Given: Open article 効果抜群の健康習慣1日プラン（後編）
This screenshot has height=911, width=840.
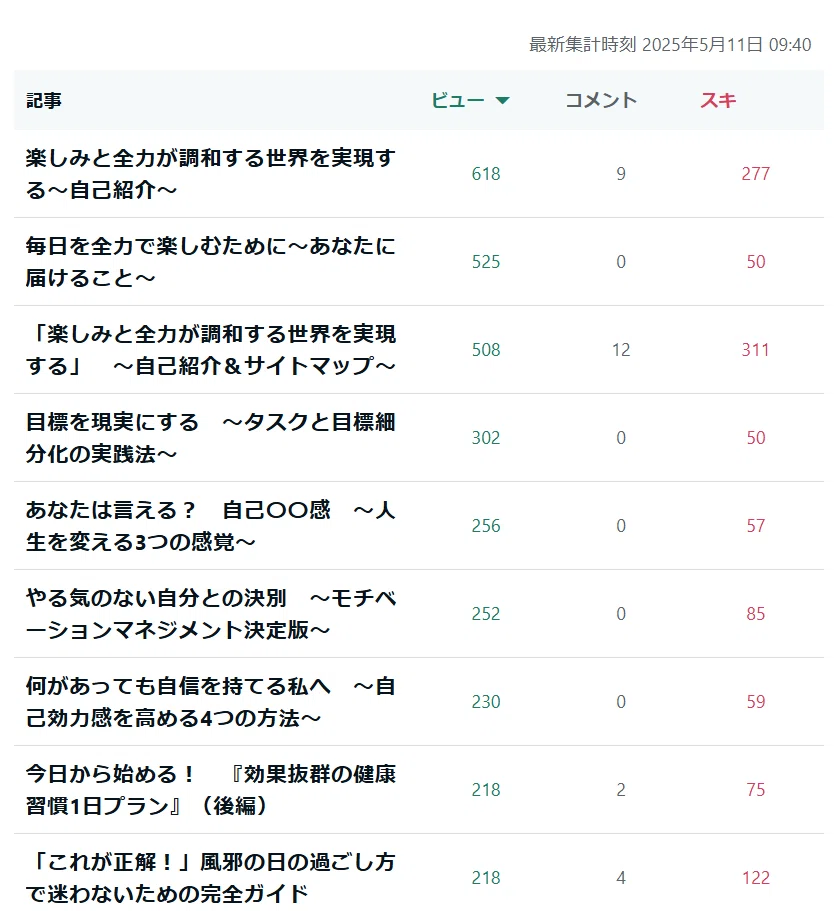Looking at the screenshot, I should (x=210, y=790).
